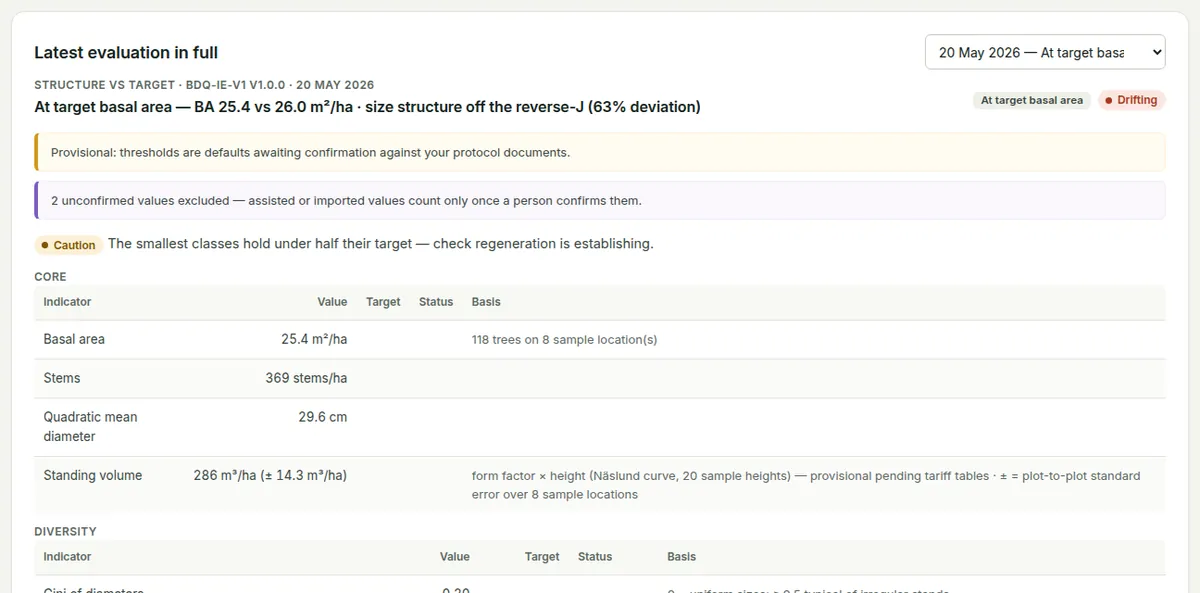Click the 'Stems' indicator row label
1200x593 pixels.
click(x=62, y=378)
